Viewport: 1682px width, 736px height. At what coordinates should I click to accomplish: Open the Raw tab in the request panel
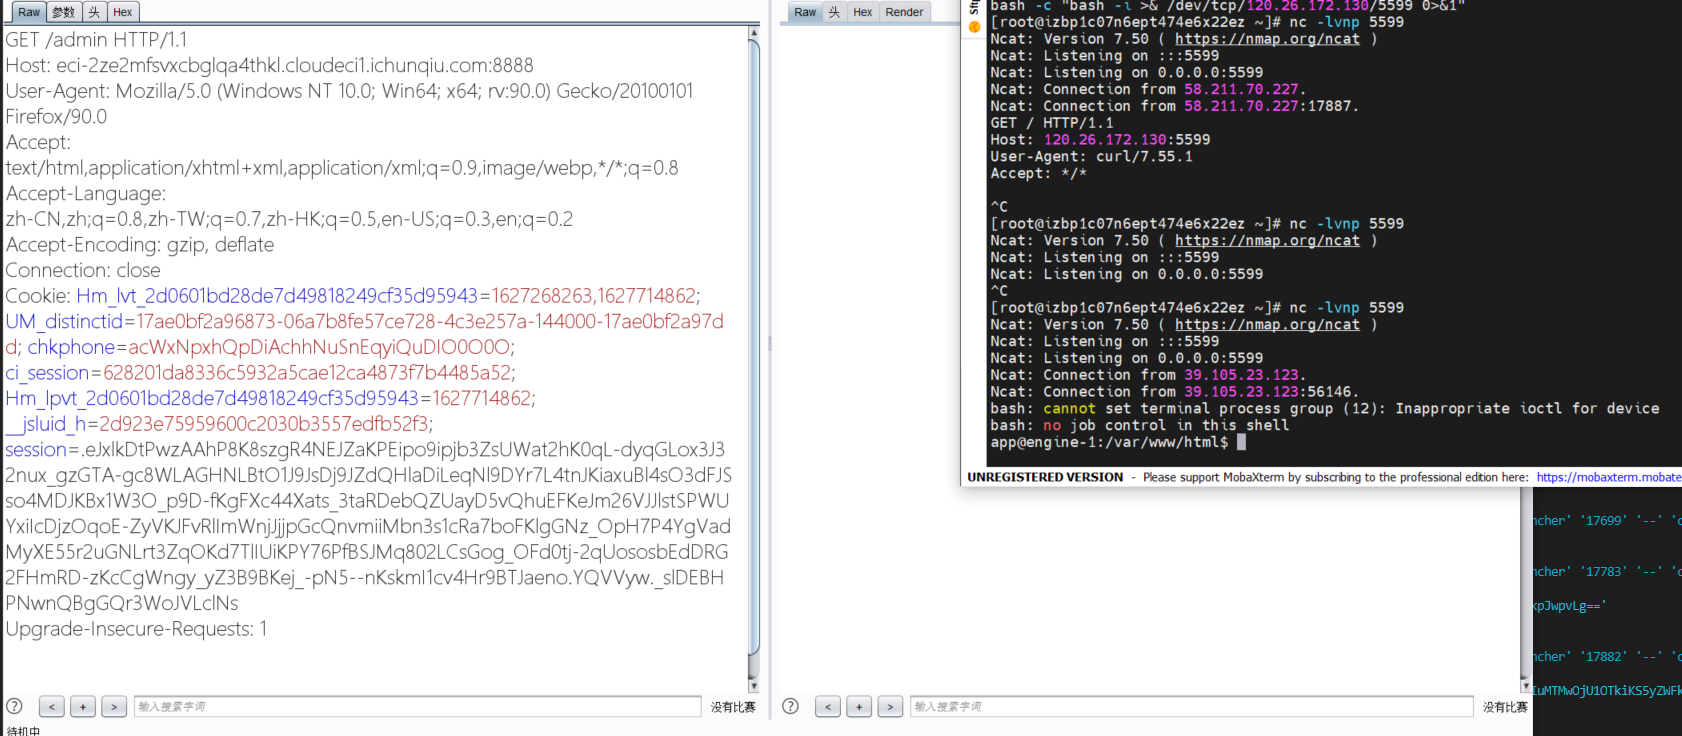click(29, 12)
